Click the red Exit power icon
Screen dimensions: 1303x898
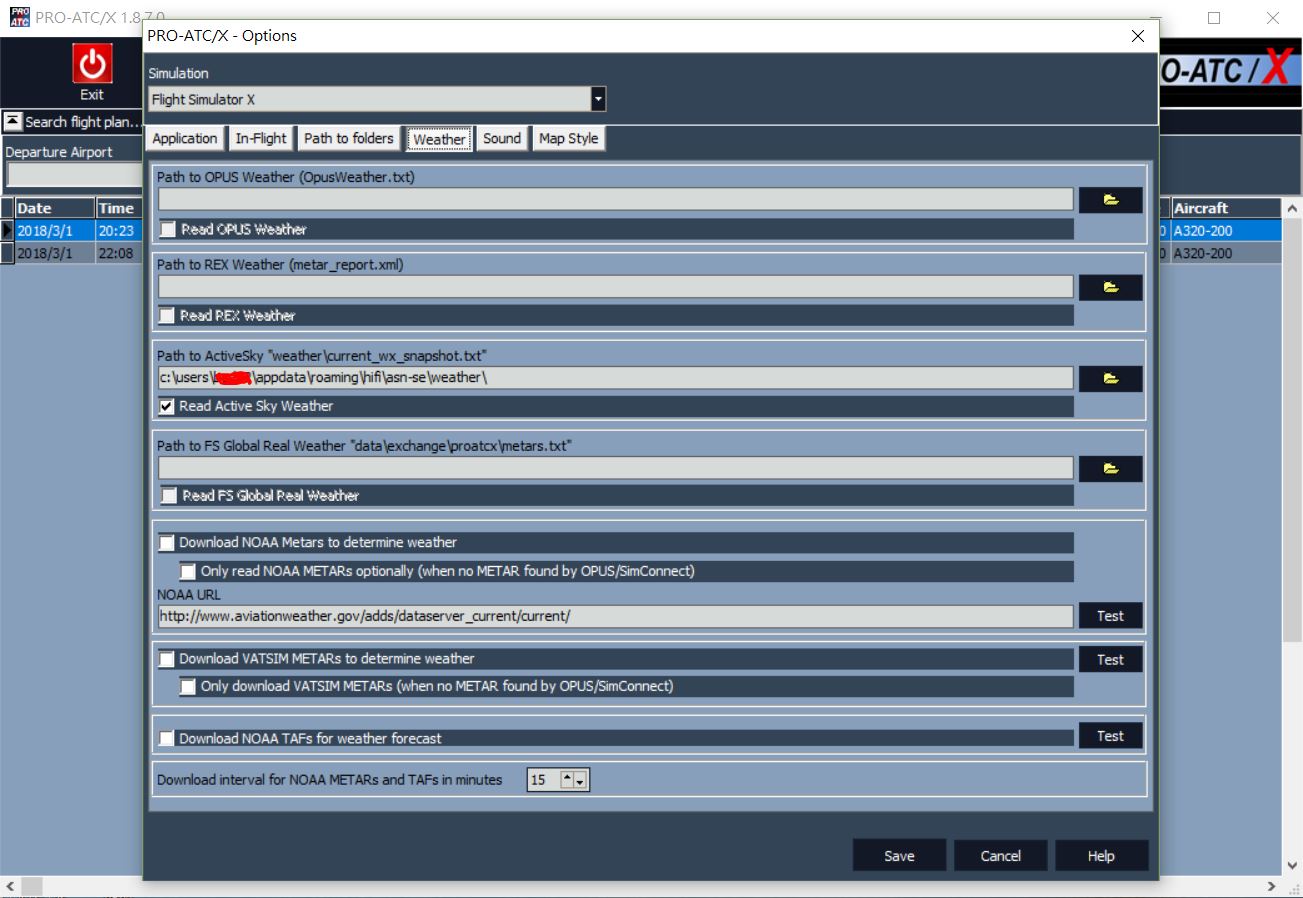pyautogui.click(x=92, y=65)
